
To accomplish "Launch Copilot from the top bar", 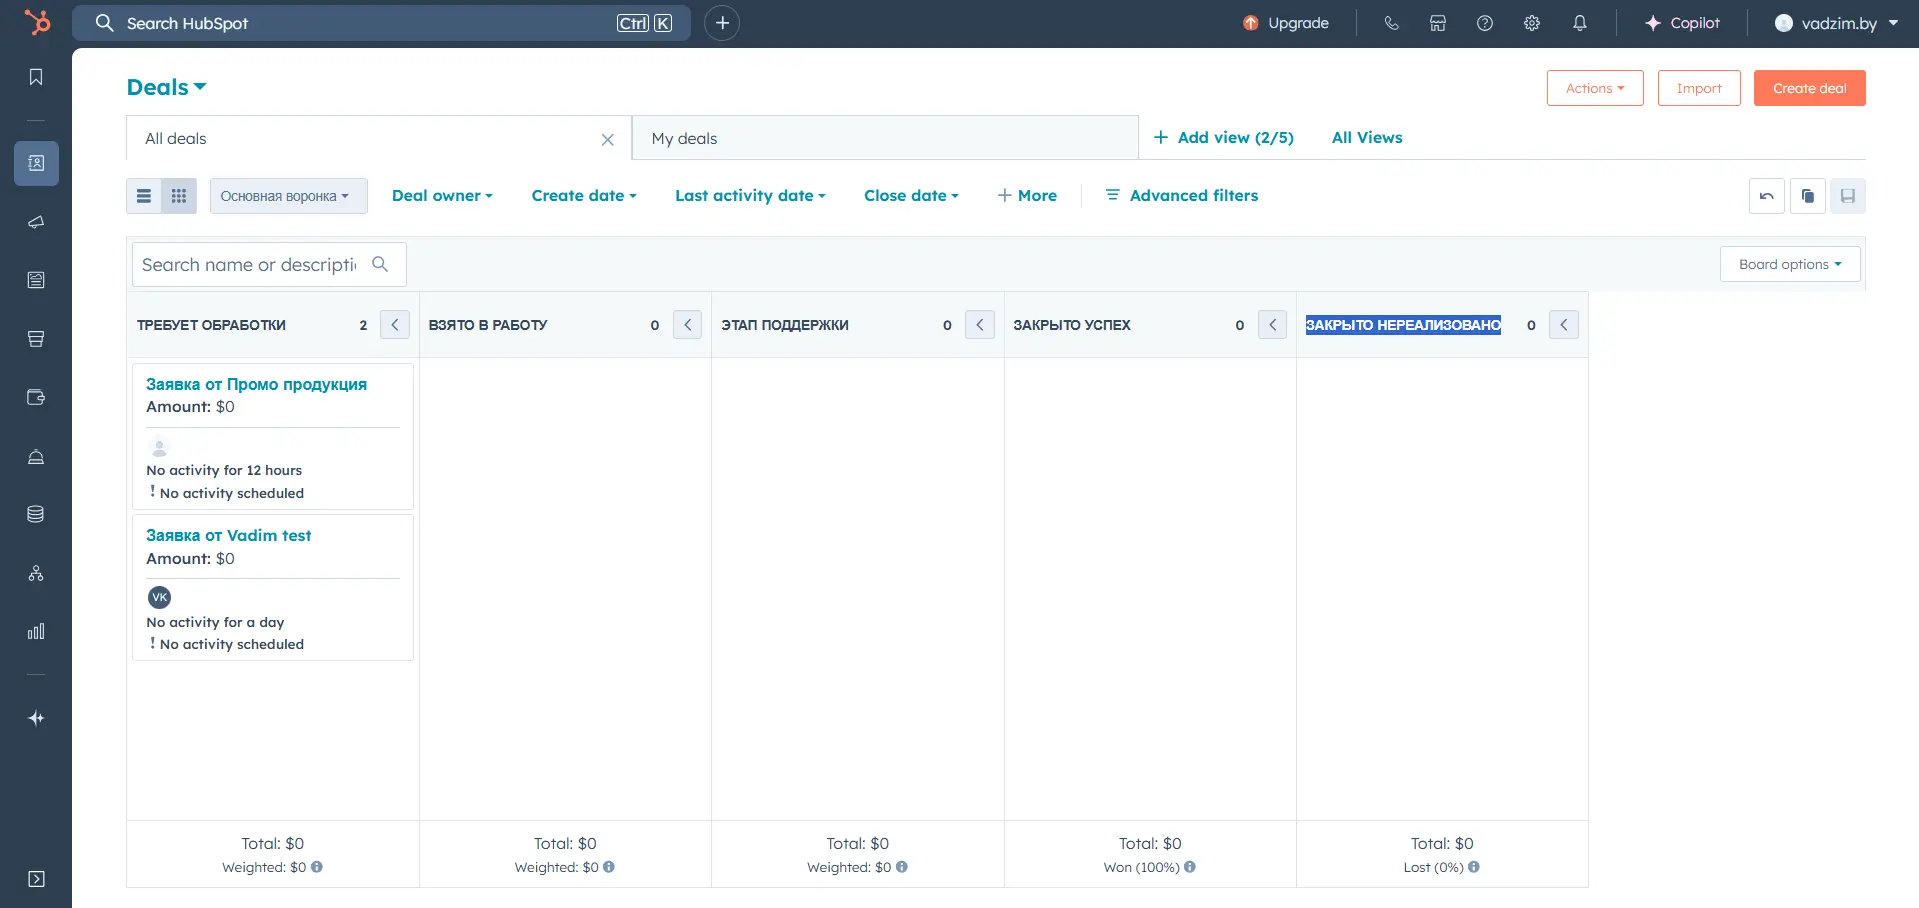I will 1681,22.
